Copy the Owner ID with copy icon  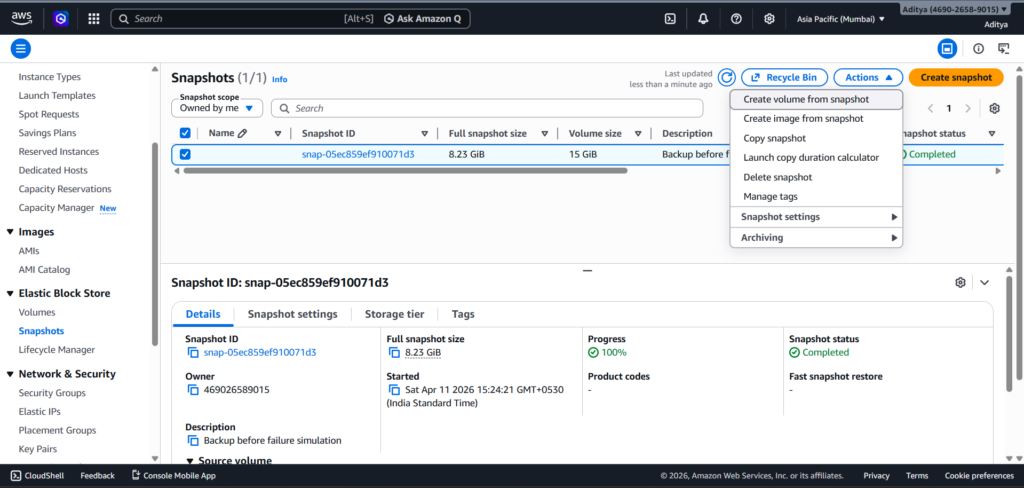[x=193, y=390]
